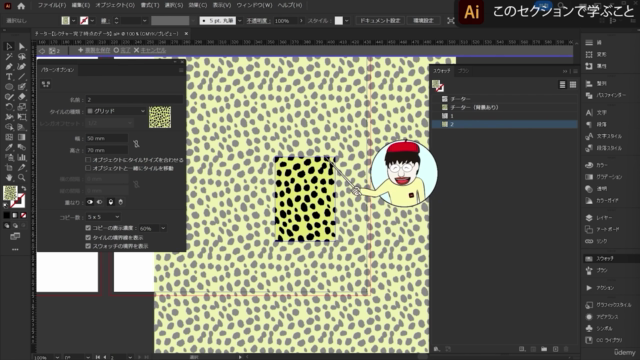Open the Actions panel icon

click(x=589, y=288)
